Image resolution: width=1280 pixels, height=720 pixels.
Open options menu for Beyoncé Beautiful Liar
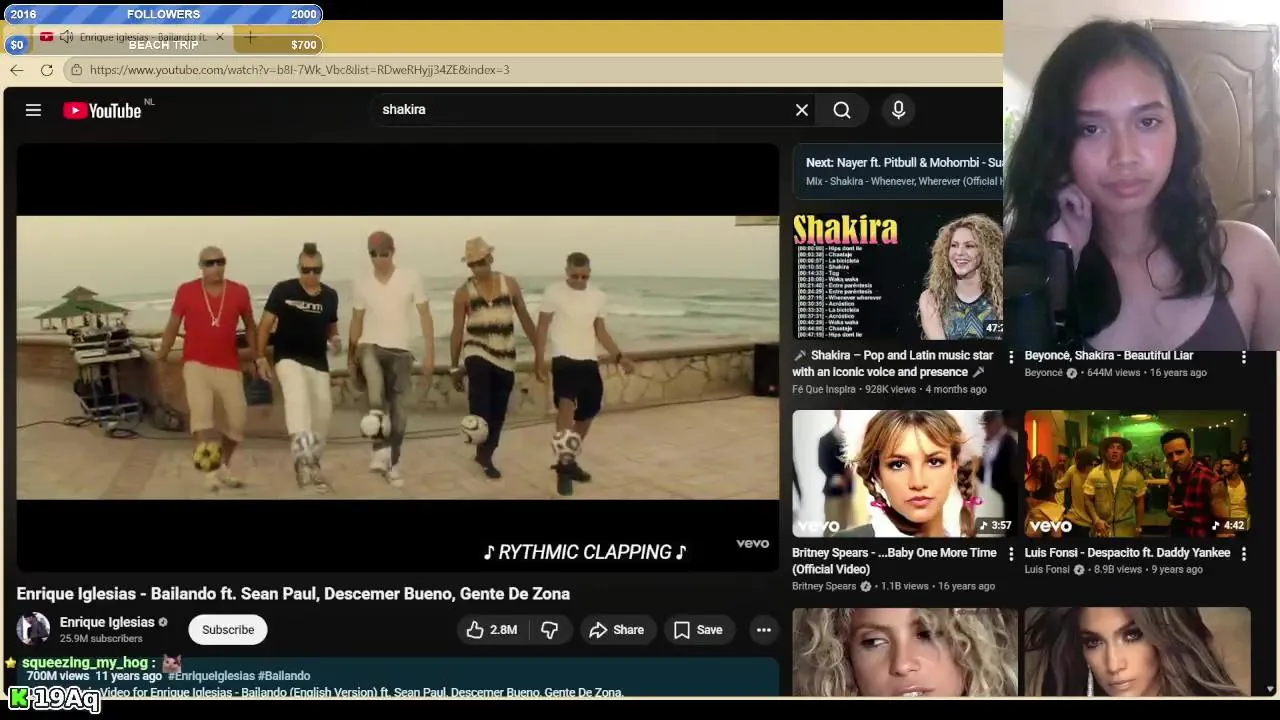pos(1243,357)
